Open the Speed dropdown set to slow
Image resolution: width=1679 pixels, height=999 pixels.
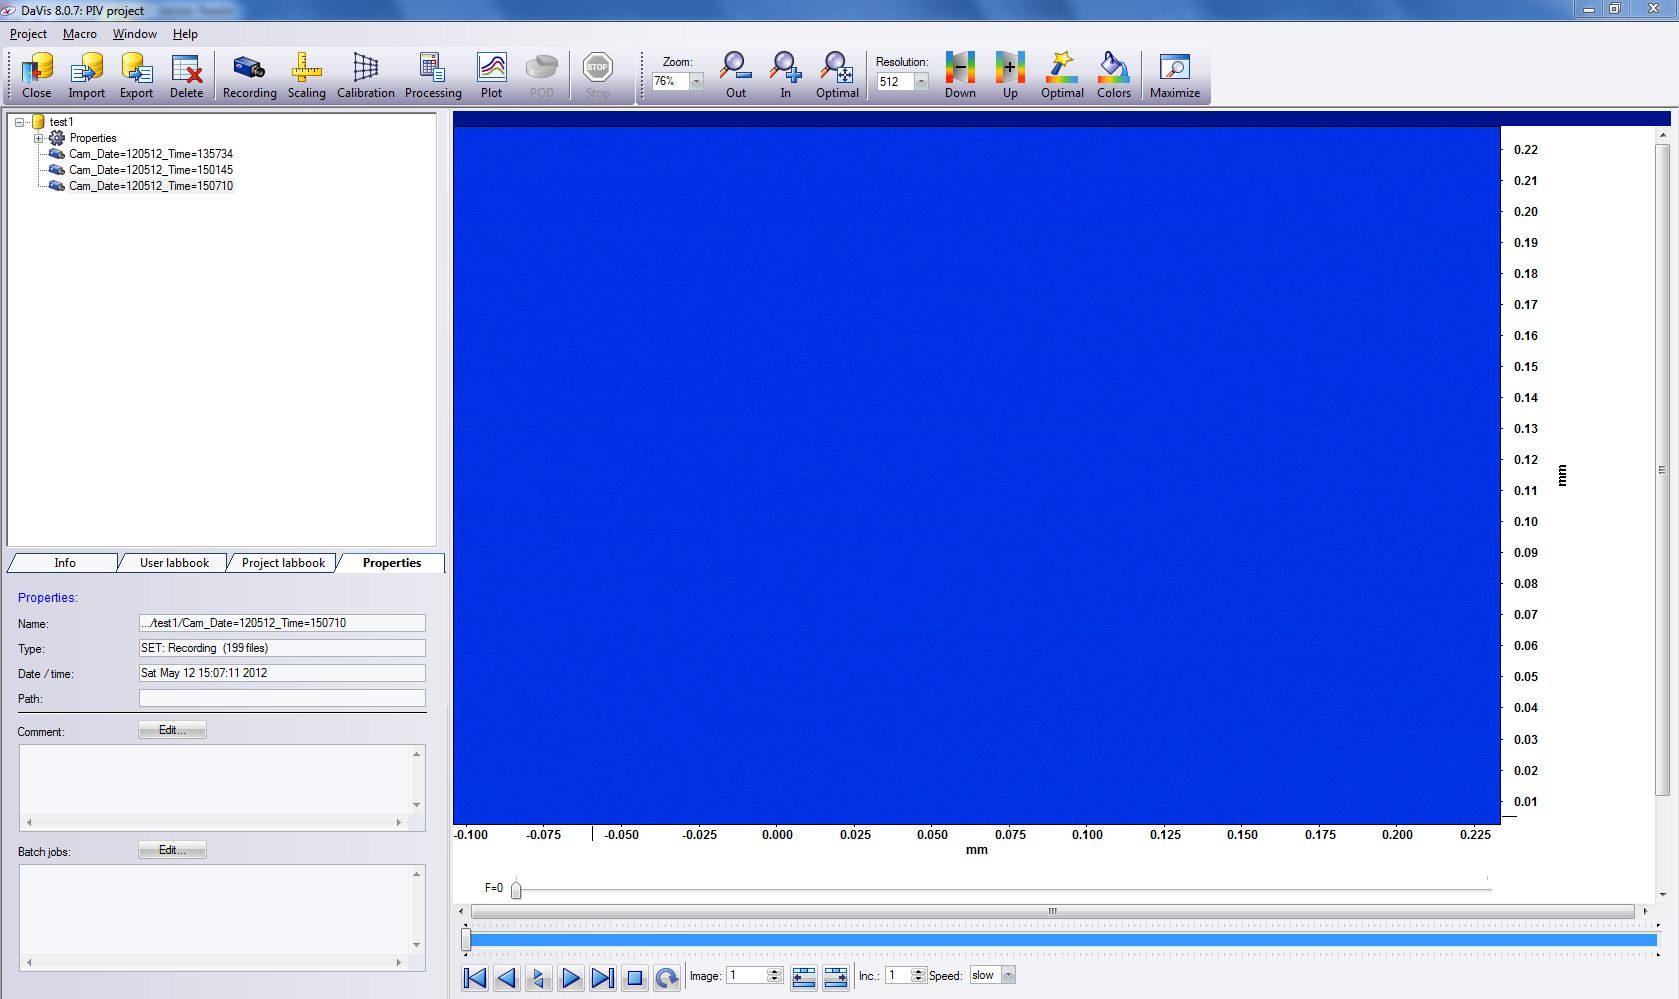[x=1008, y=975]
